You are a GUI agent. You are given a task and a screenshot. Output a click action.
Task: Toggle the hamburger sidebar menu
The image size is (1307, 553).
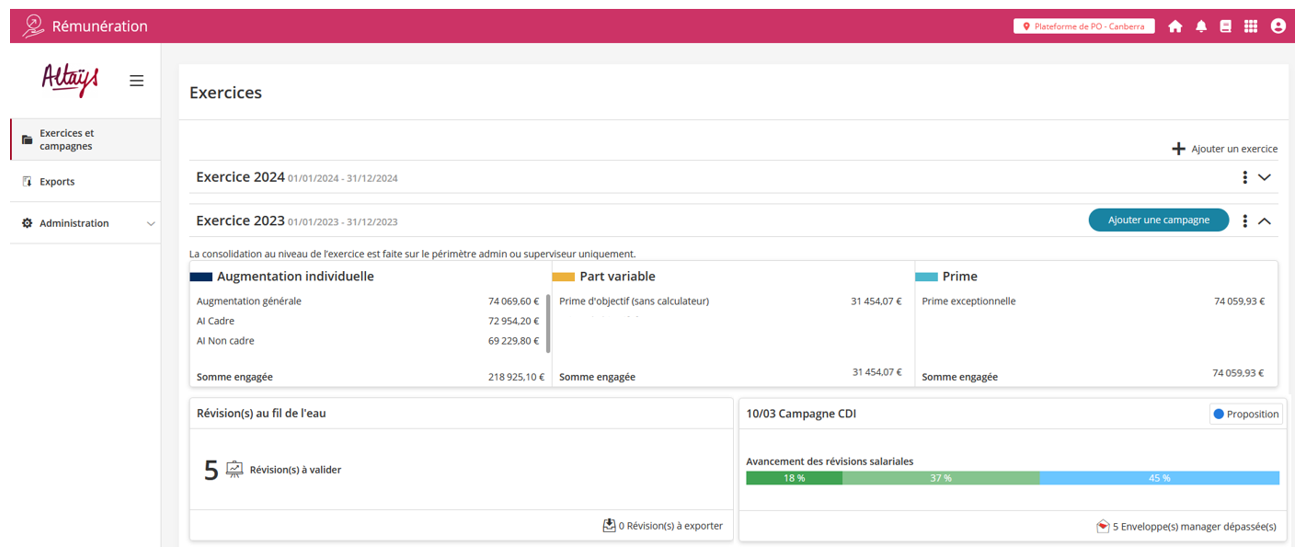coord(137,81)
